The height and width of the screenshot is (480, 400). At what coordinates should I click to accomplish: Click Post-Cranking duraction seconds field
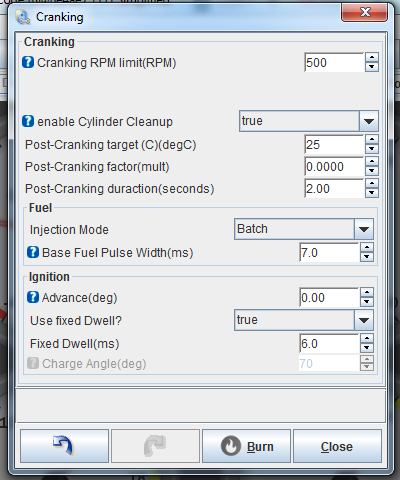pyautogui.click(x=334, y=188)
